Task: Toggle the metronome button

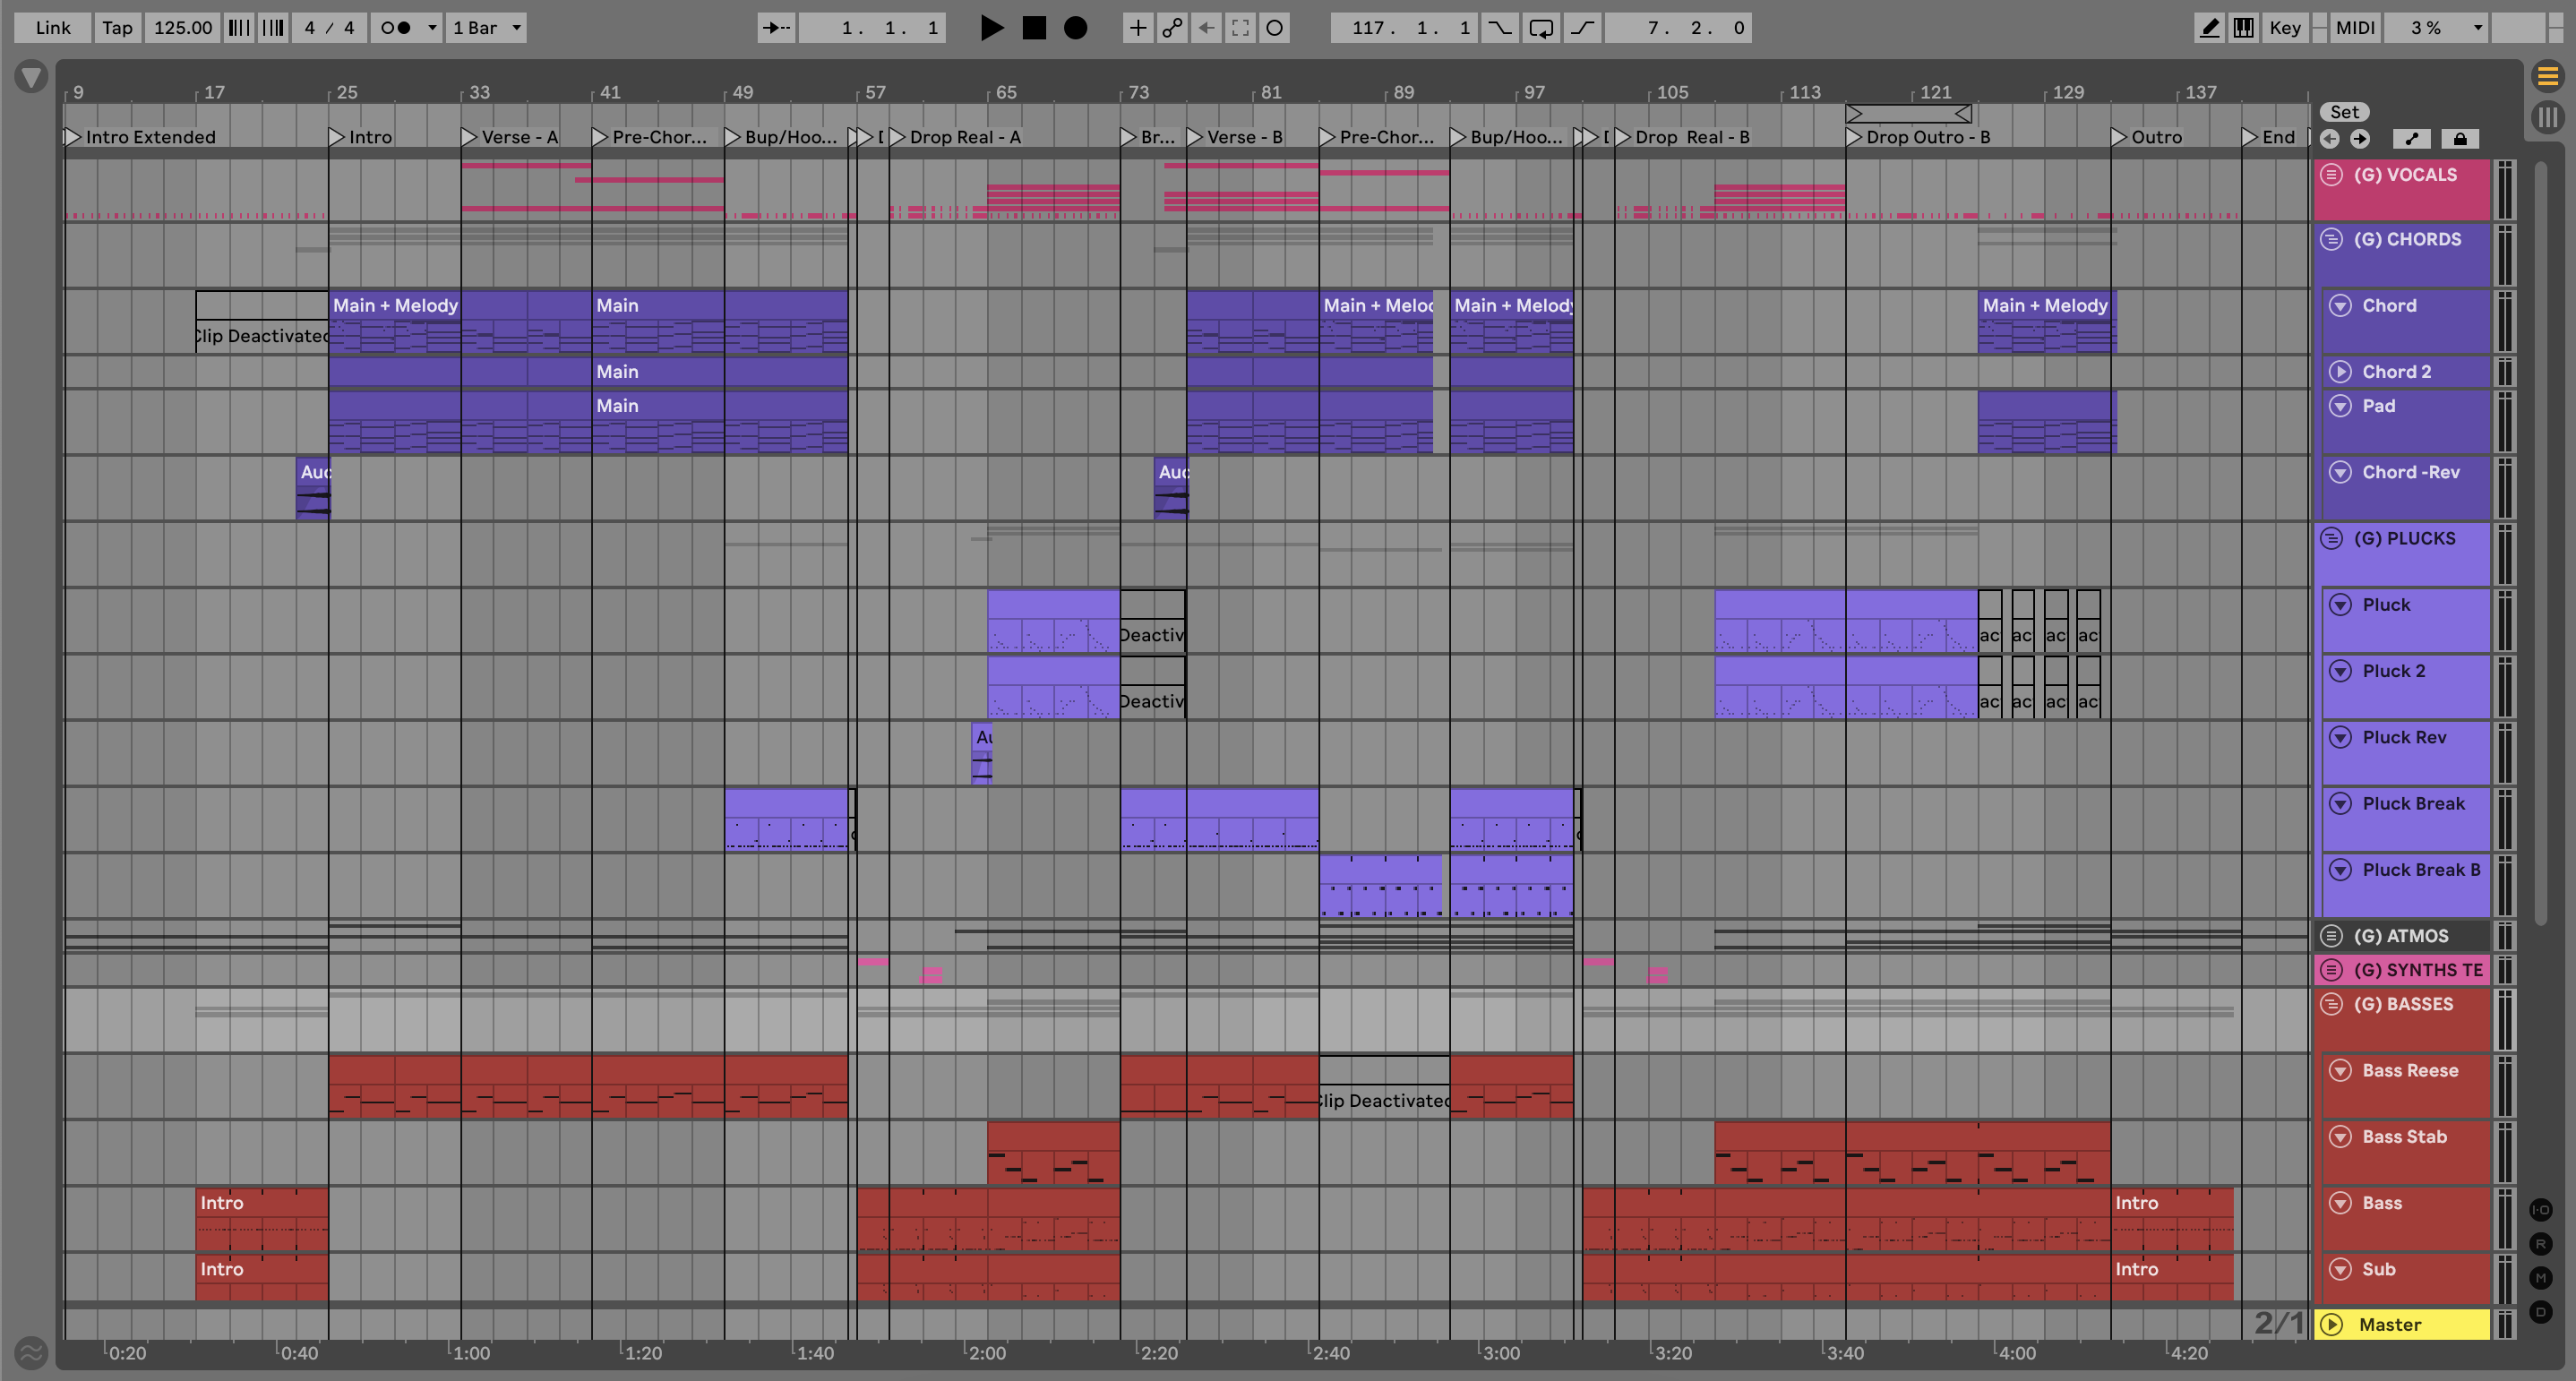Action: 396,28
